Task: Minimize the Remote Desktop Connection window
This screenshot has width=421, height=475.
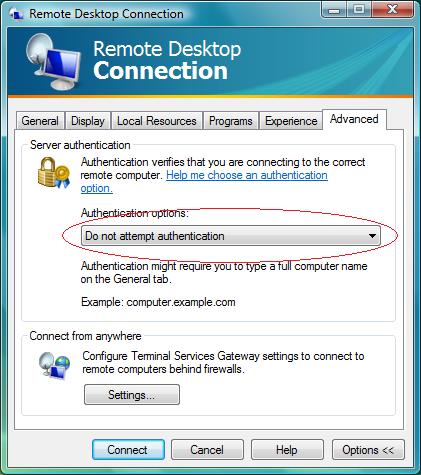Action: pyautogui.click(x=334, y=10)
